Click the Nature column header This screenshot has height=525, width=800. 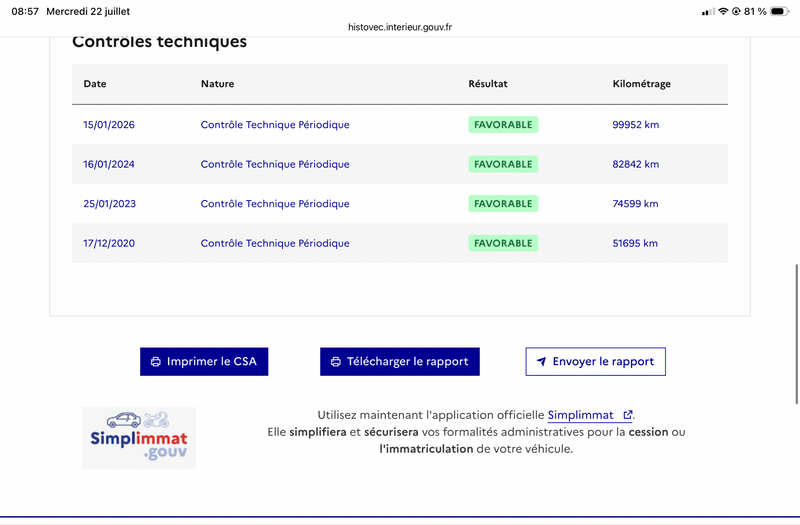click(217, 84)
